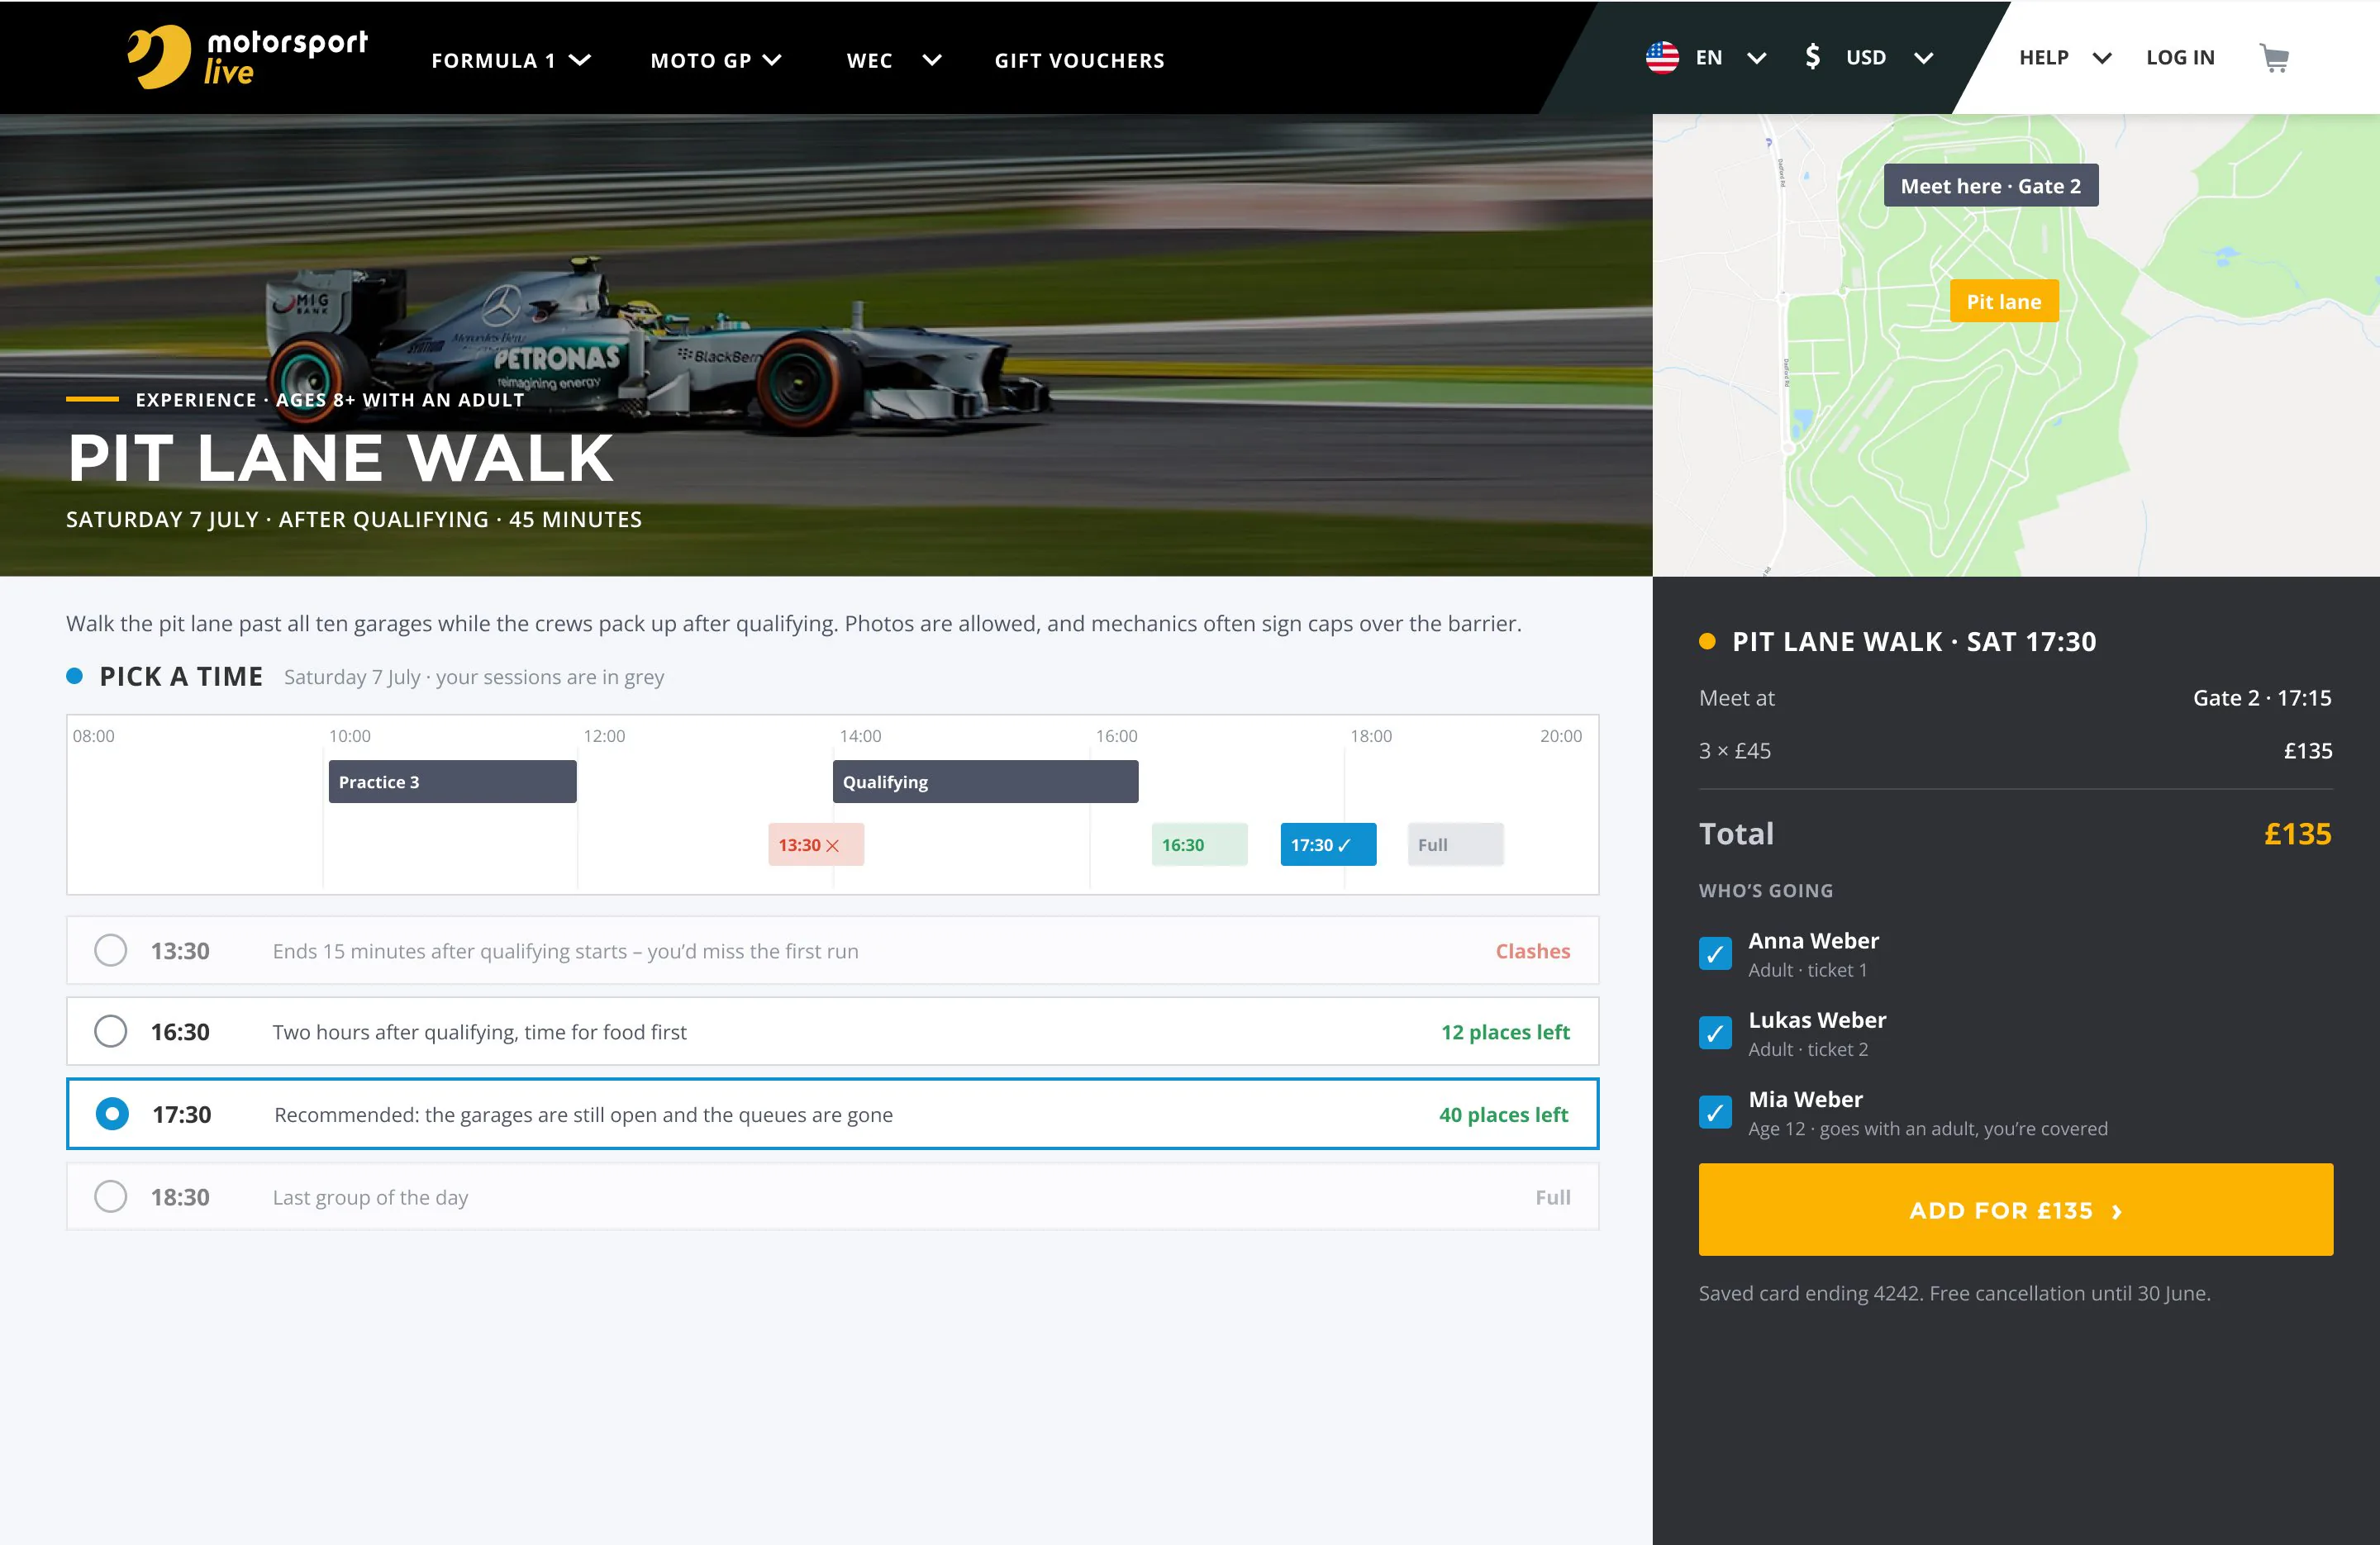Click the Practice 3 session block
This screenshot has height=1545, width=2380.
coord(452,781)
